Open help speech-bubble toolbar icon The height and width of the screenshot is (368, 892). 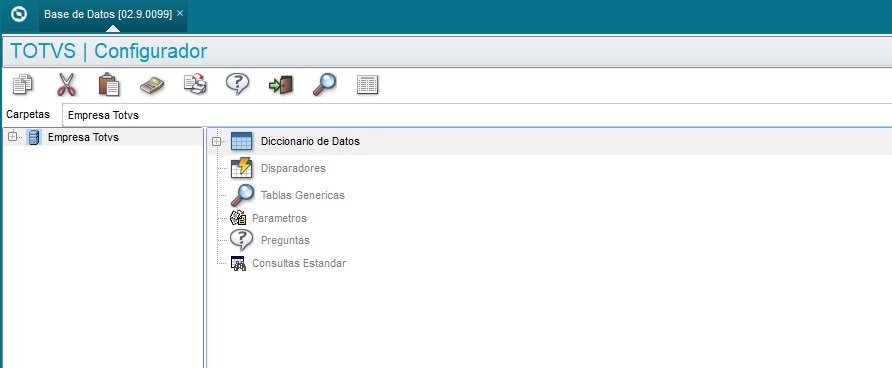point(237,84)
